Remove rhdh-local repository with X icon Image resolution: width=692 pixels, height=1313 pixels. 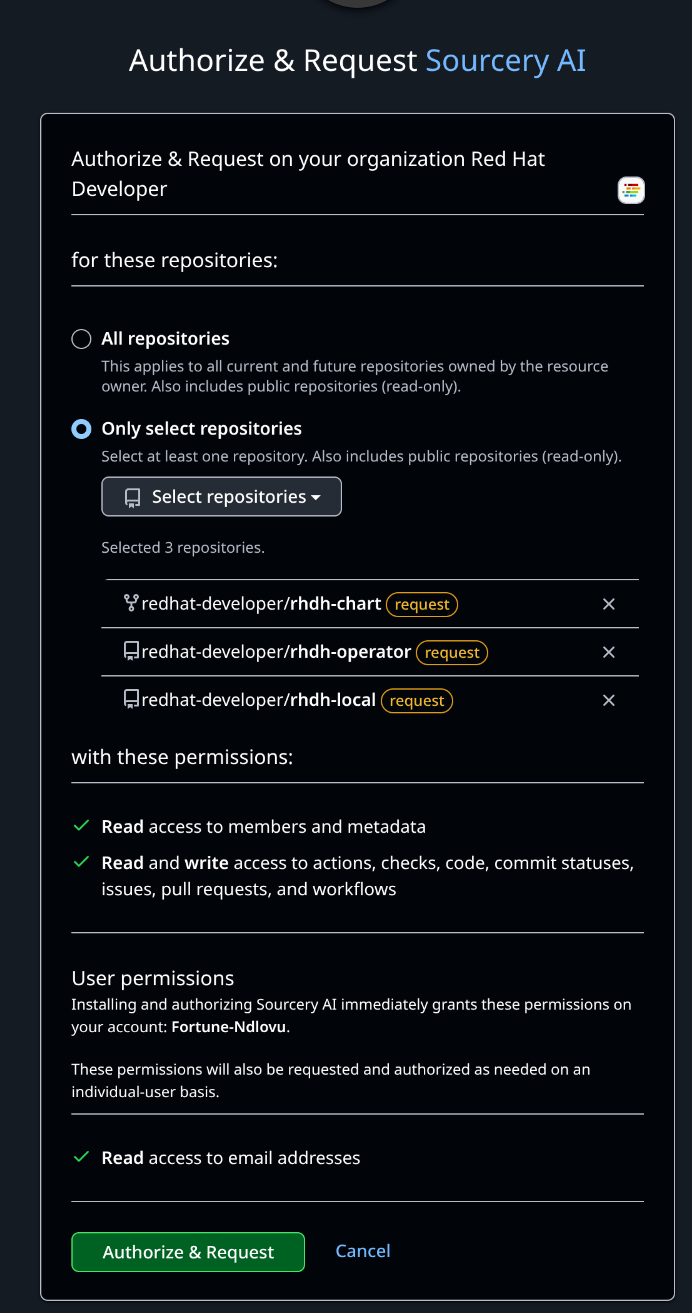pos(608,700)
